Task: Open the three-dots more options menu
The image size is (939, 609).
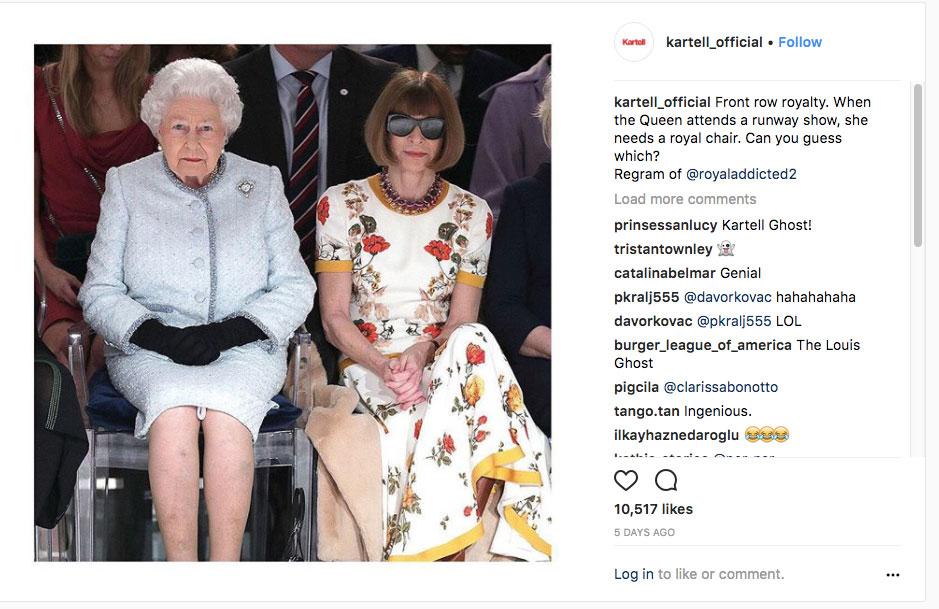Action: (x=893, y=575)
